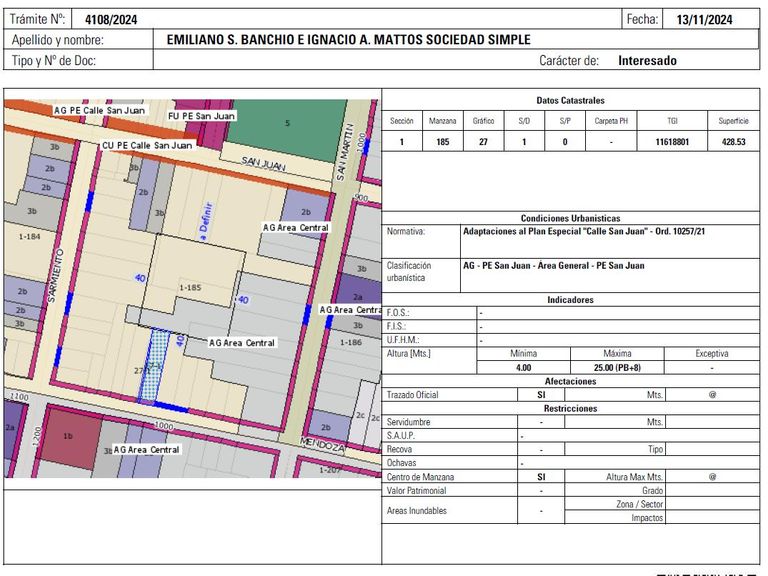Click the Altura Máxima value 25.00 (PB+8)
This screenshot has height=576, width=768.
click(617, 367)
